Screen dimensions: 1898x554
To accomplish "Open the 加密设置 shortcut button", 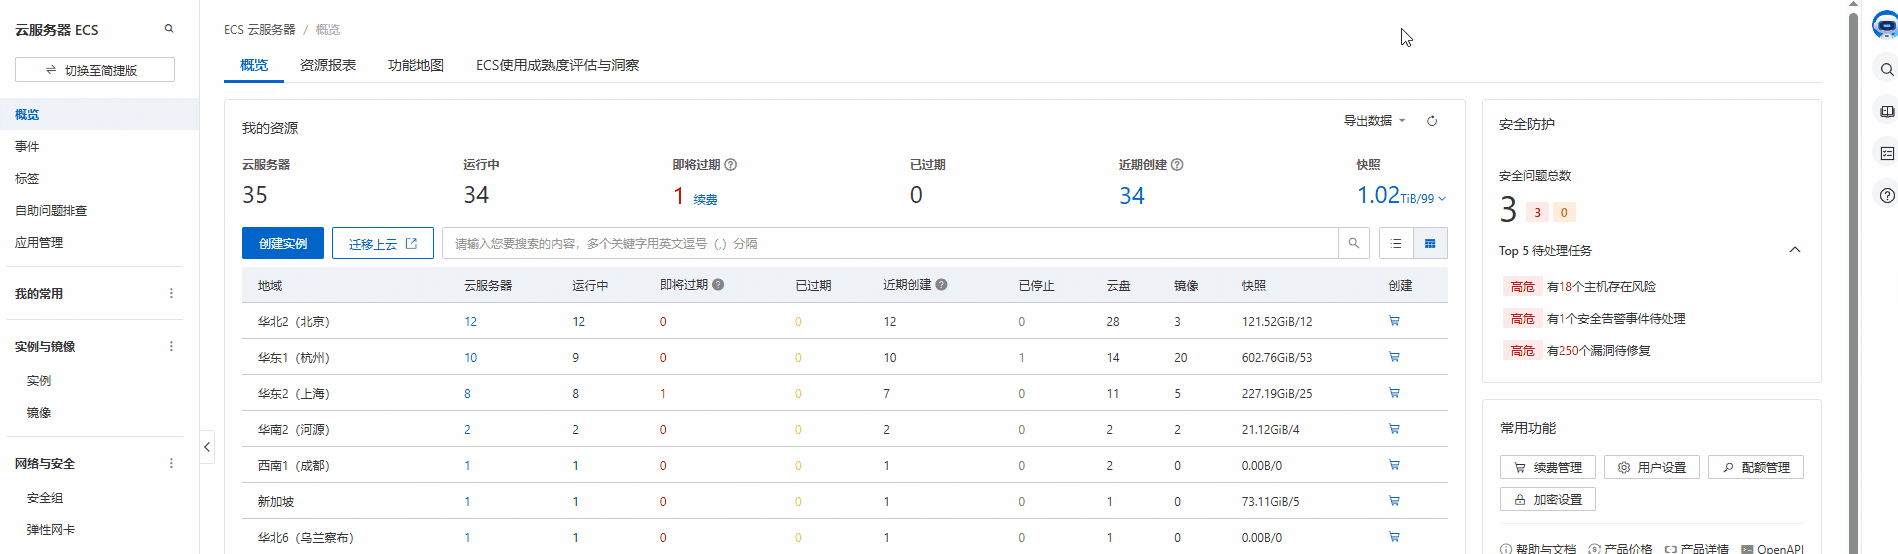I will click(1548, 499).
